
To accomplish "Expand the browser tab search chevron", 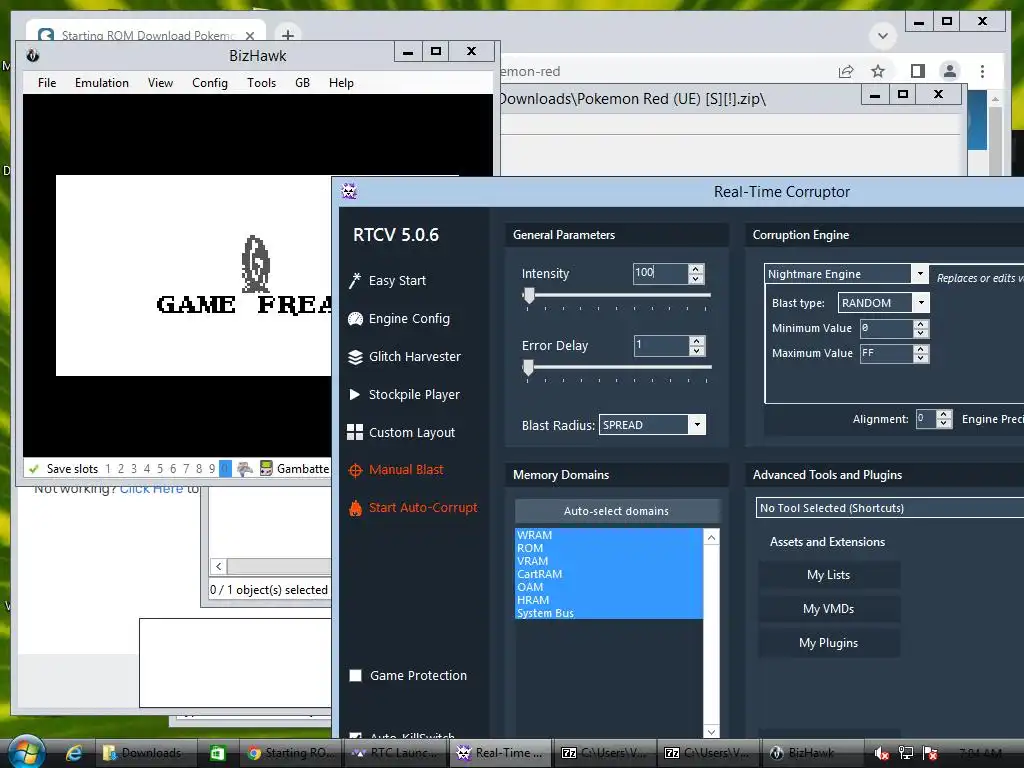I will [x=882, y=35].
